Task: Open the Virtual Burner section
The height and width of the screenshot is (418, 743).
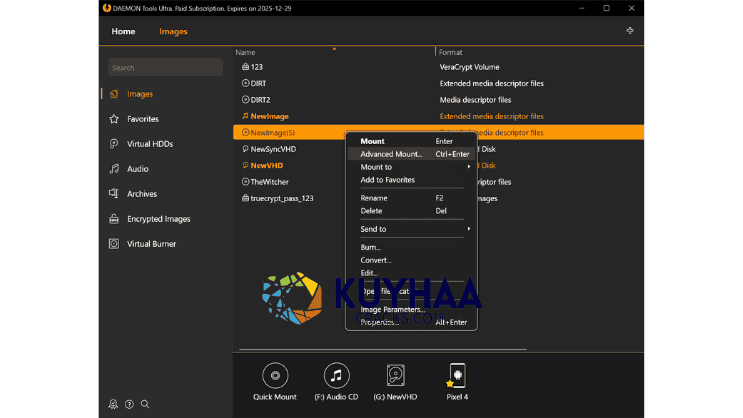Action: [151, 244]
